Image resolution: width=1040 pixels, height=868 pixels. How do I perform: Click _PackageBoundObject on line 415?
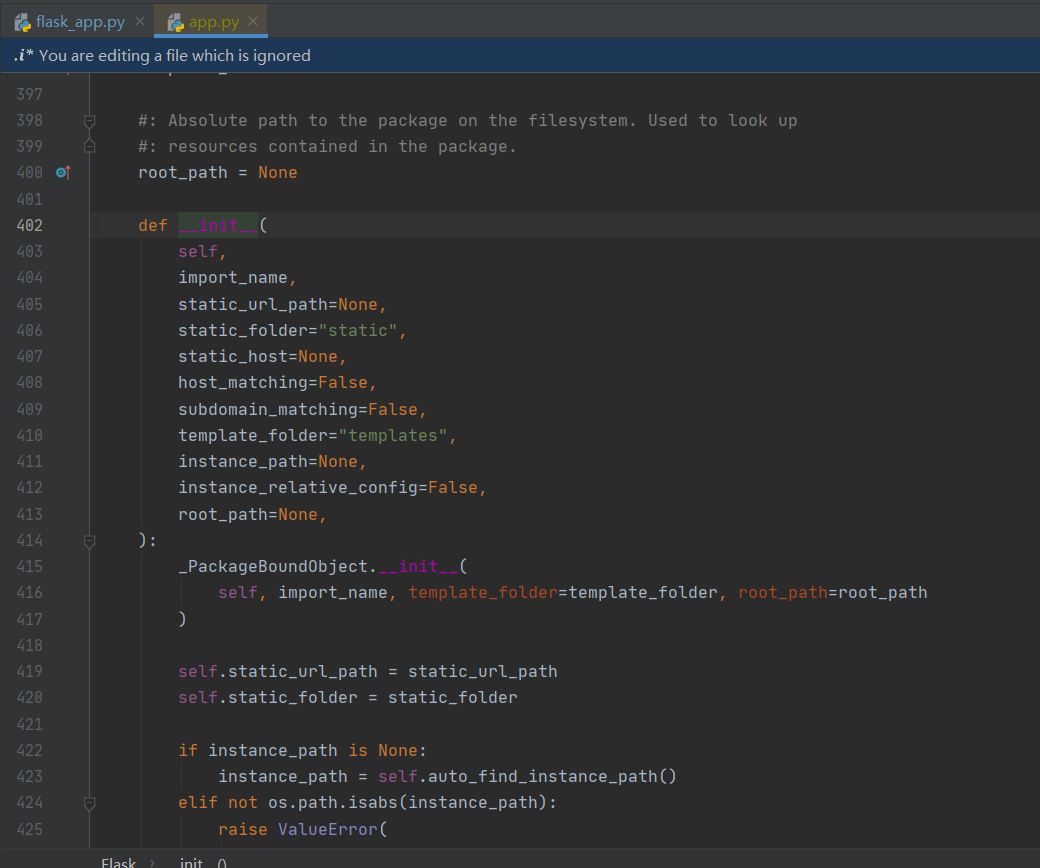click(273, 567)
